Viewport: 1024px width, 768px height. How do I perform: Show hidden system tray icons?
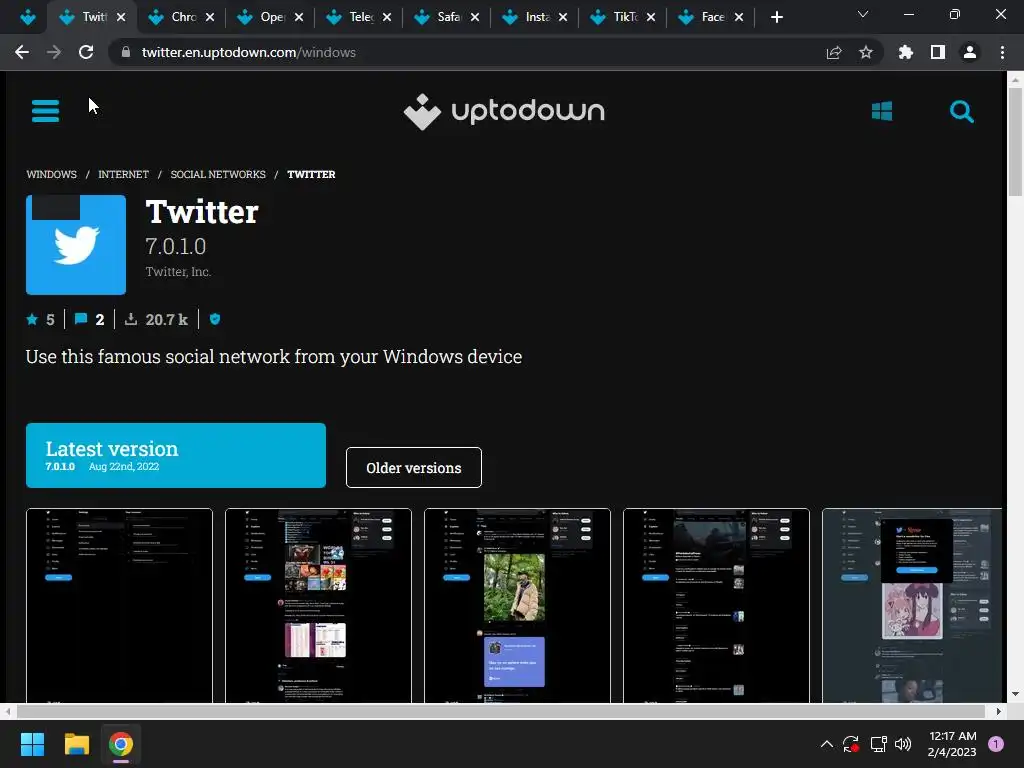coord(826,744)
